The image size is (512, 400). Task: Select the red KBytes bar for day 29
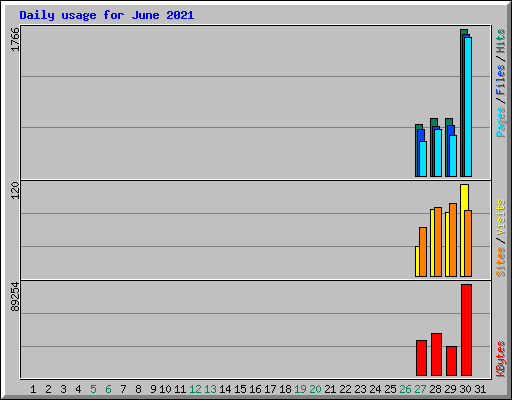tap(451, 361)
